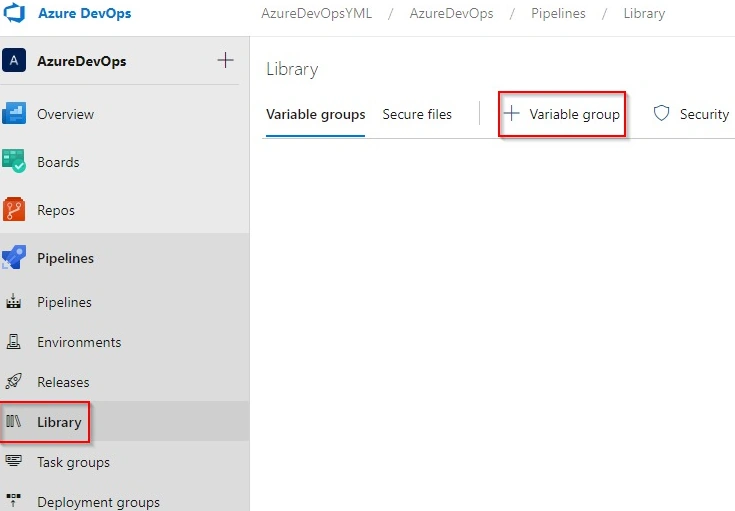The height and width of the screenshot is (511, 735).
Task: Click the Deployment groups icon
Action: pyautogui.click(x=14, y=501)
